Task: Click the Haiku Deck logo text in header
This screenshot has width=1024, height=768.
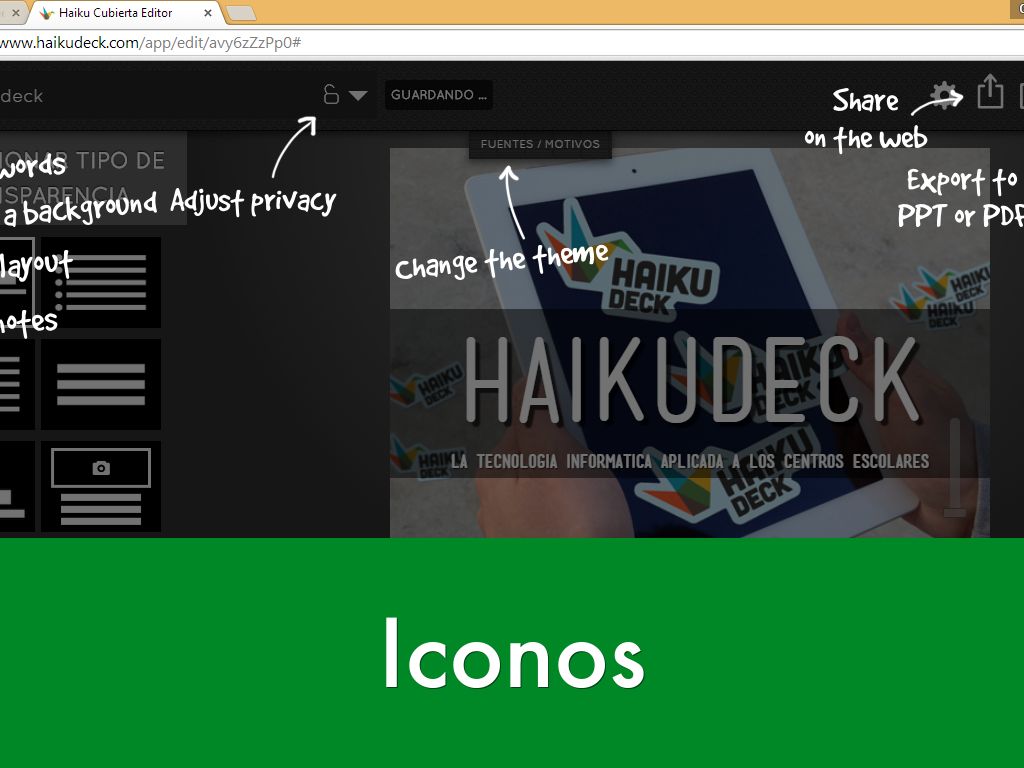Action: pyautogui.click(x=20, y=96)
